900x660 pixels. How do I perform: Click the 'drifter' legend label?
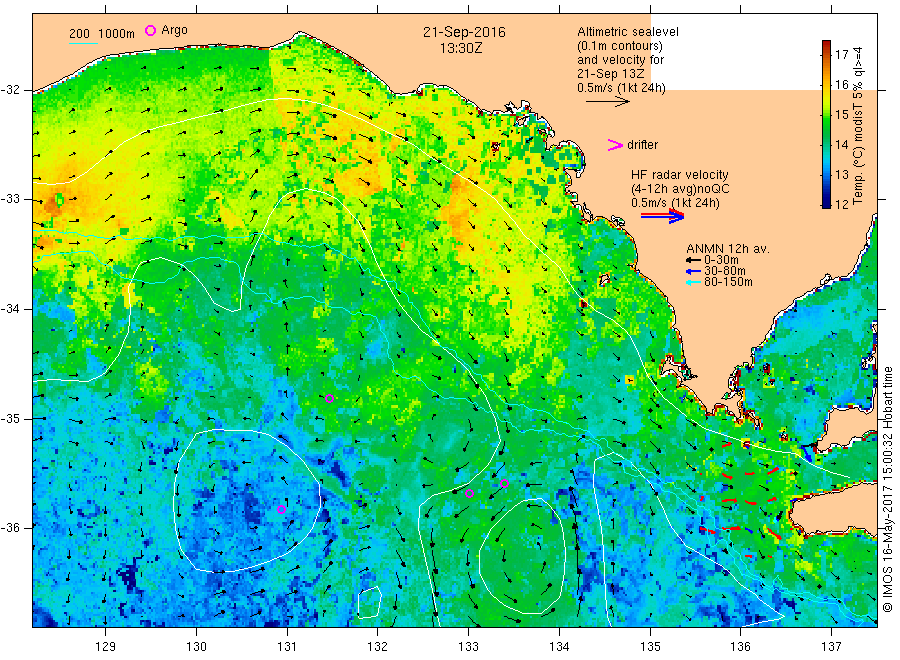642,145
